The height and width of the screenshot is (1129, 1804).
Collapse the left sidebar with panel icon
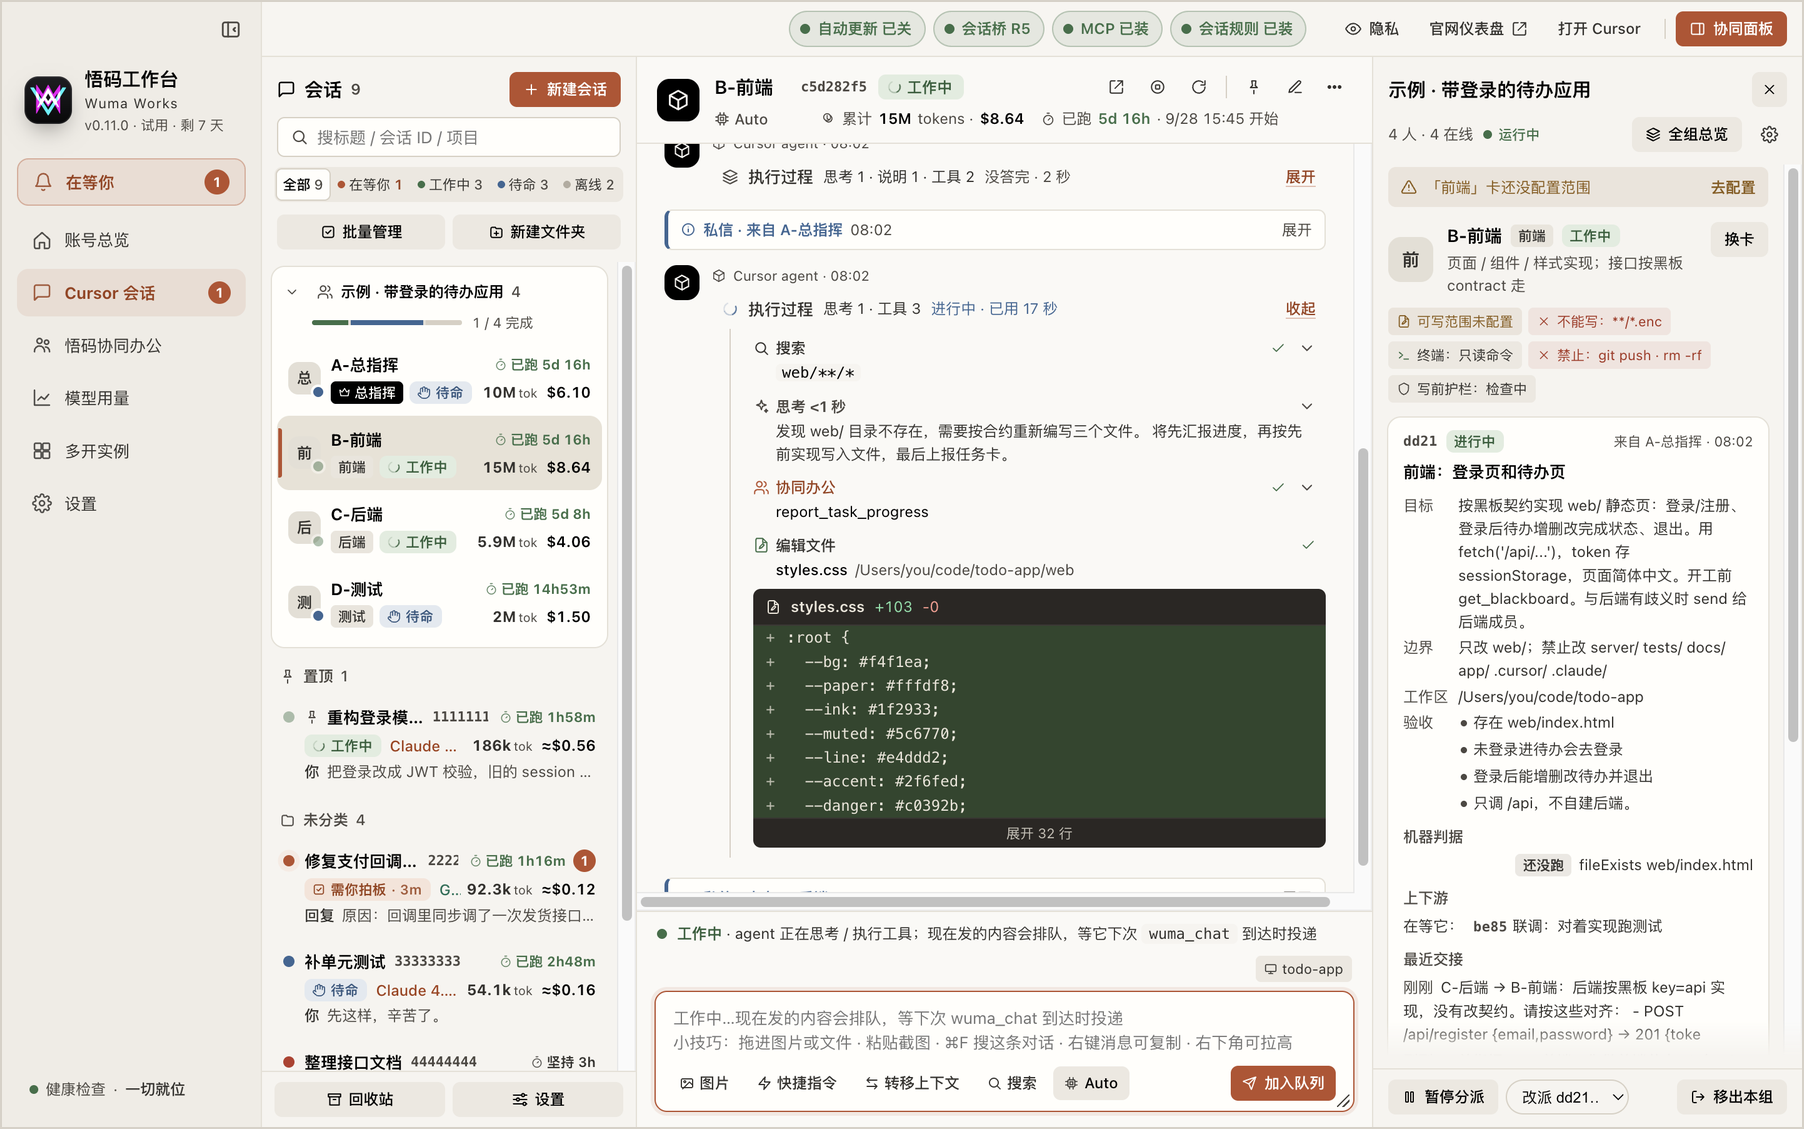click(231, 30)
